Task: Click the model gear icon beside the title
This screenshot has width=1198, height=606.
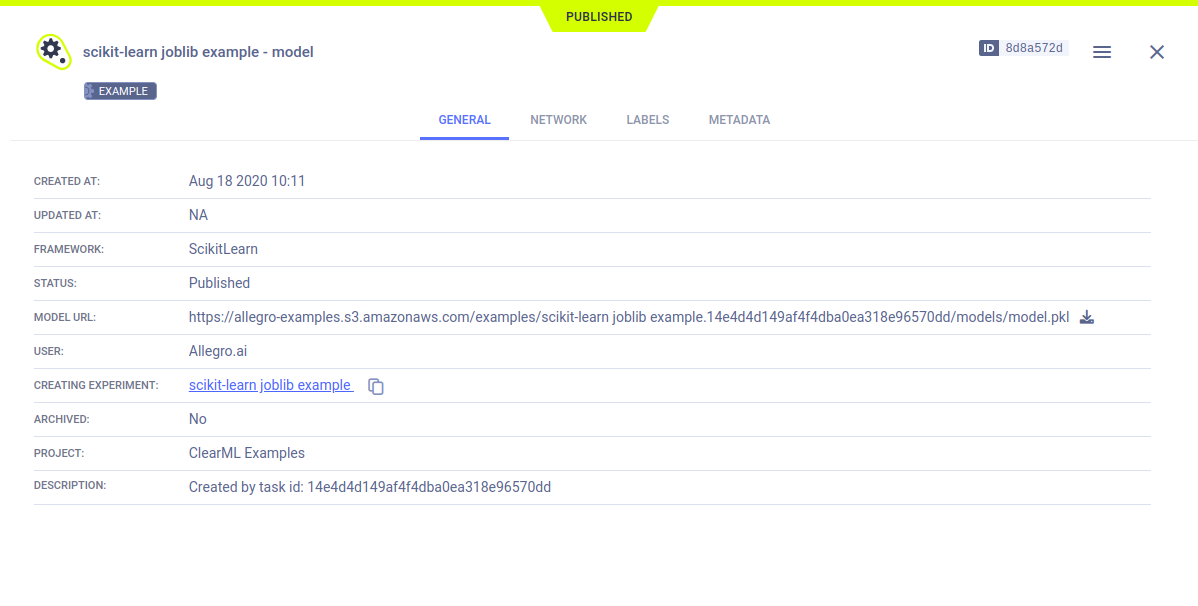Action: pyautogui.click(x=52, y=50)
